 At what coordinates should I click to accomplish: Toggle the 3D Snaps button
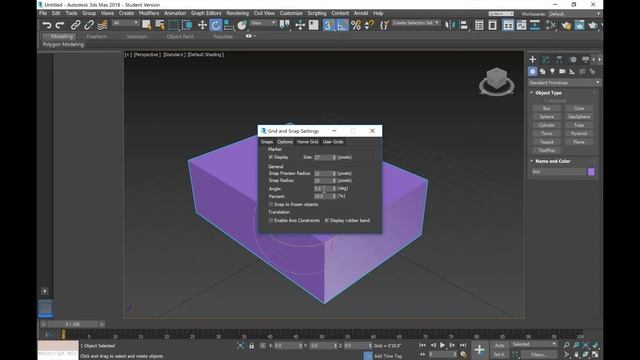(x=329, y=25)
